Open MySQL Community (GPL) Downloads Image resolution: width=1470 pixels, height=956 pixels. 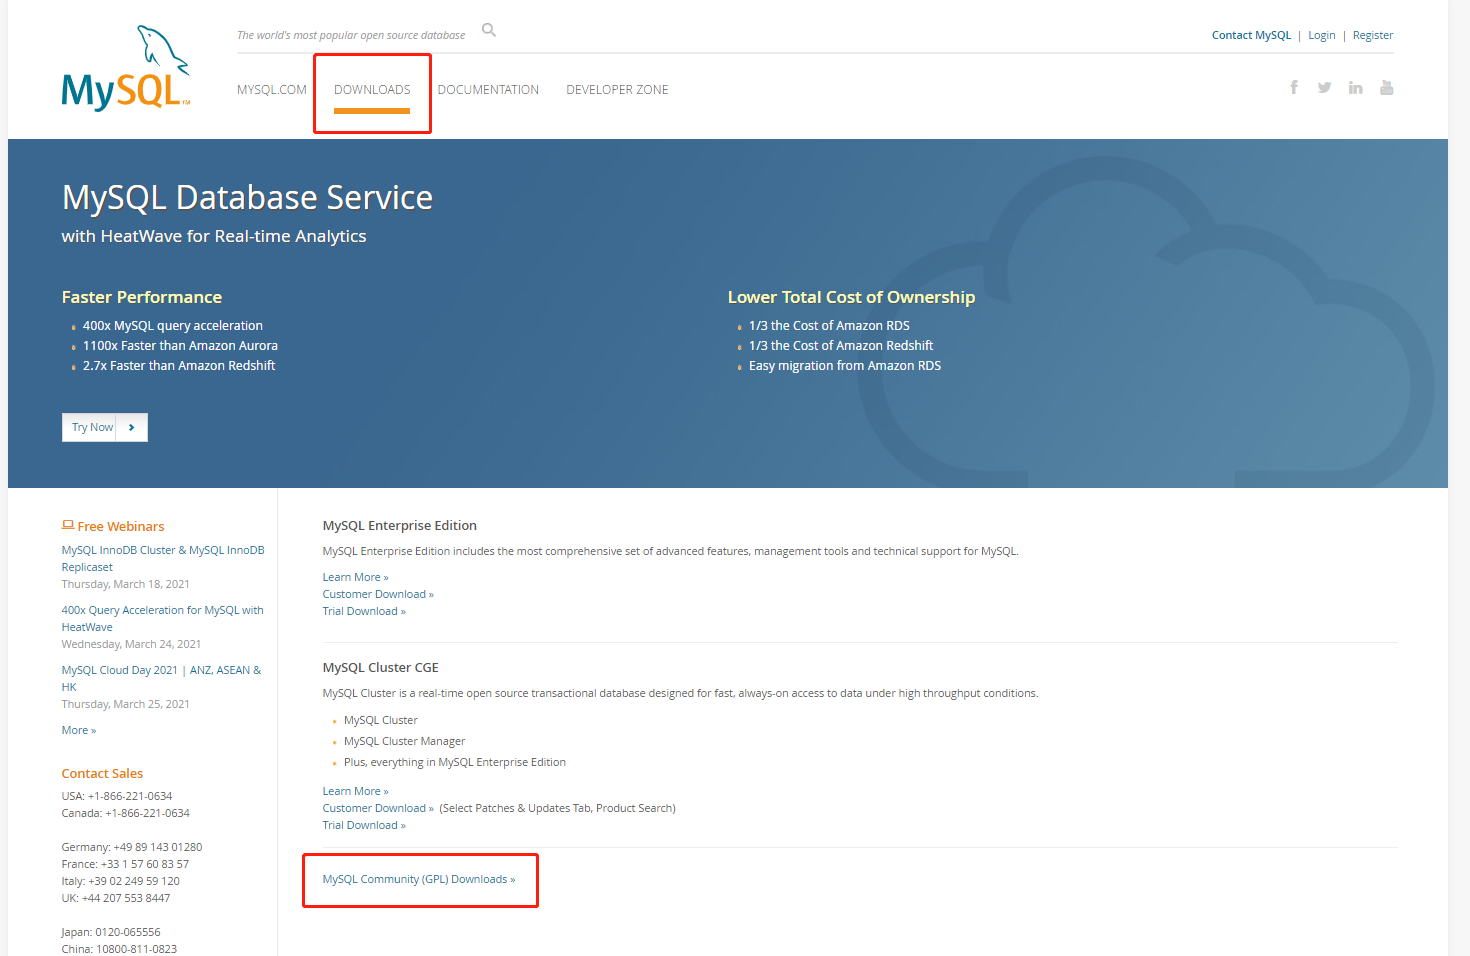(x=419, y=879)
